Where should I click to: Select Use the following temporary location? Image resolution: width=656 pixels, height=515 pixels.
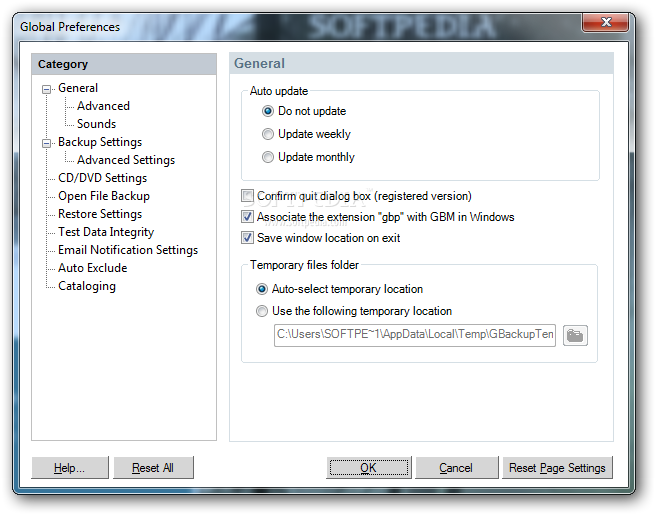click(262, 311)
